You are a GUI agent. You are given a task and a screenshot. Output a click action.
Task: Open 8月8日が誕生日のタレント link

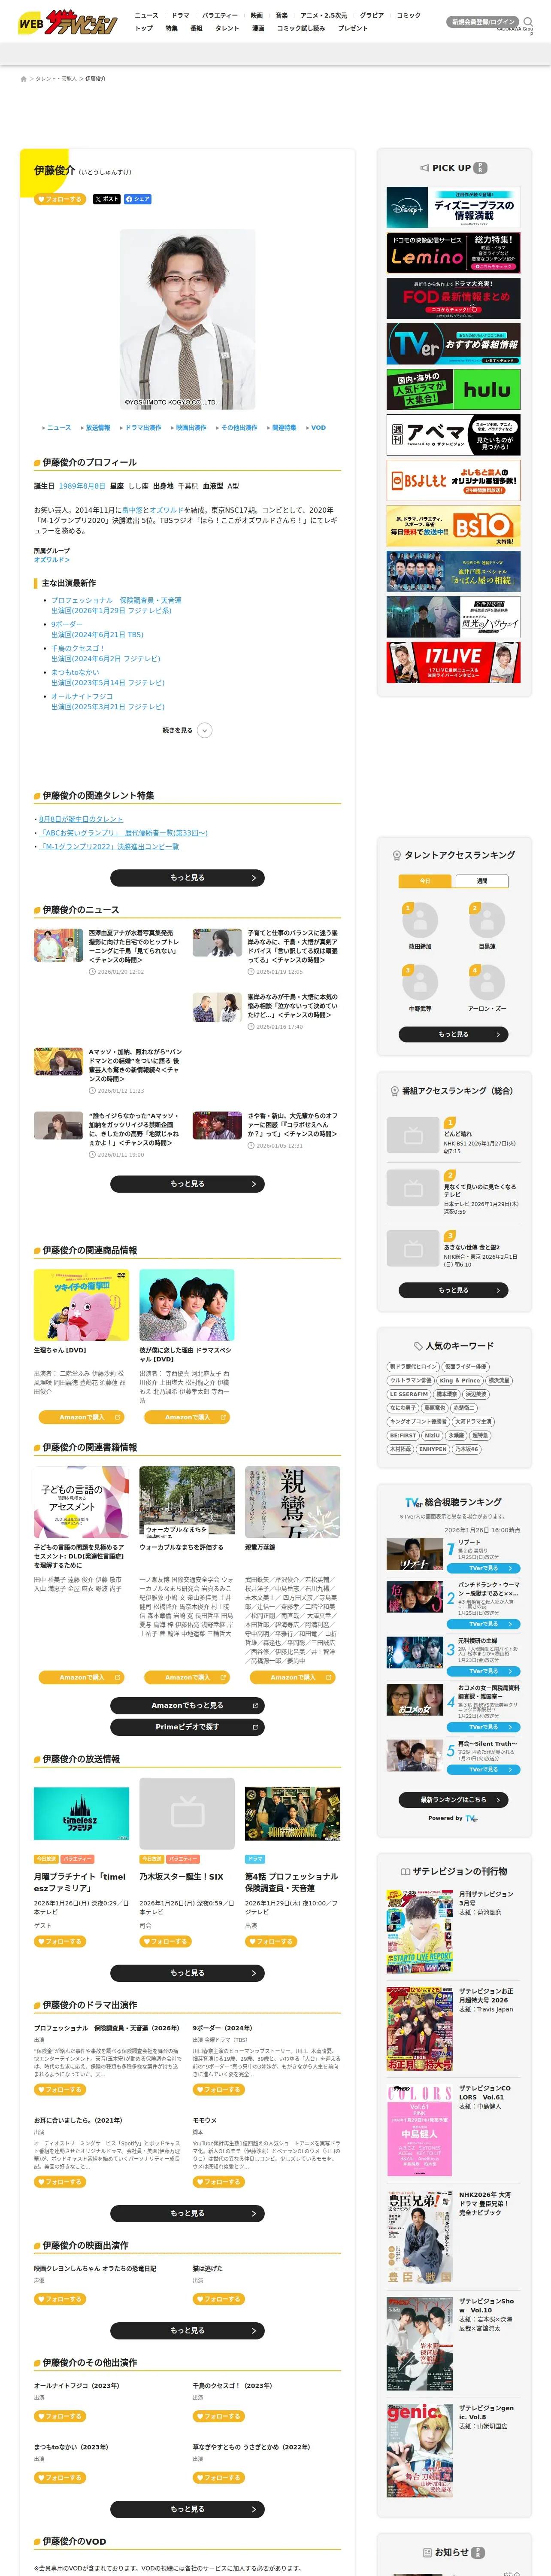[81, 819]
